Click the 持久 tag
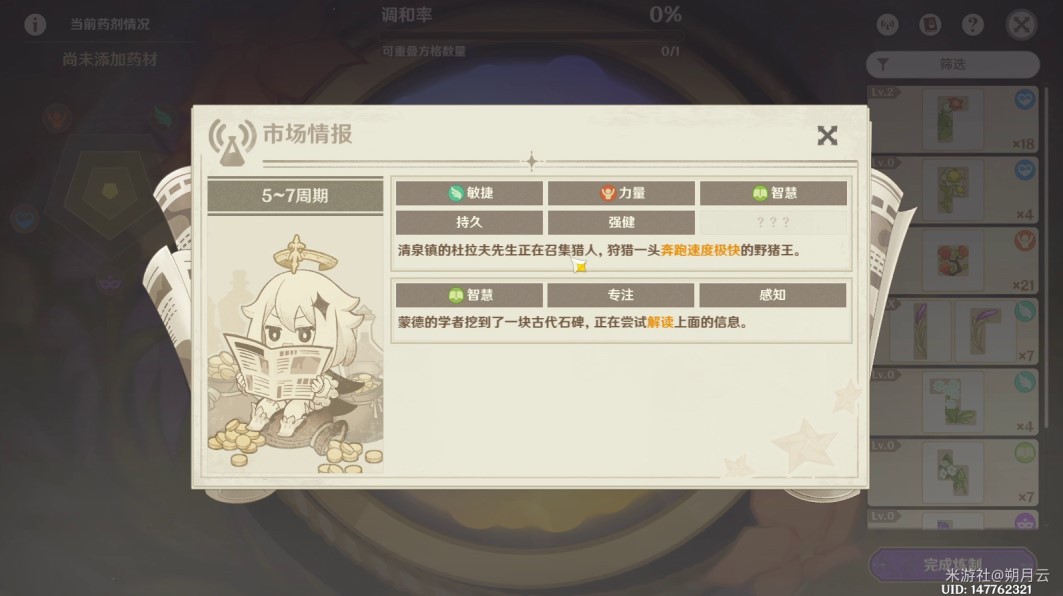The width and height of the screenshot is (1063, 596). (469, 222)
